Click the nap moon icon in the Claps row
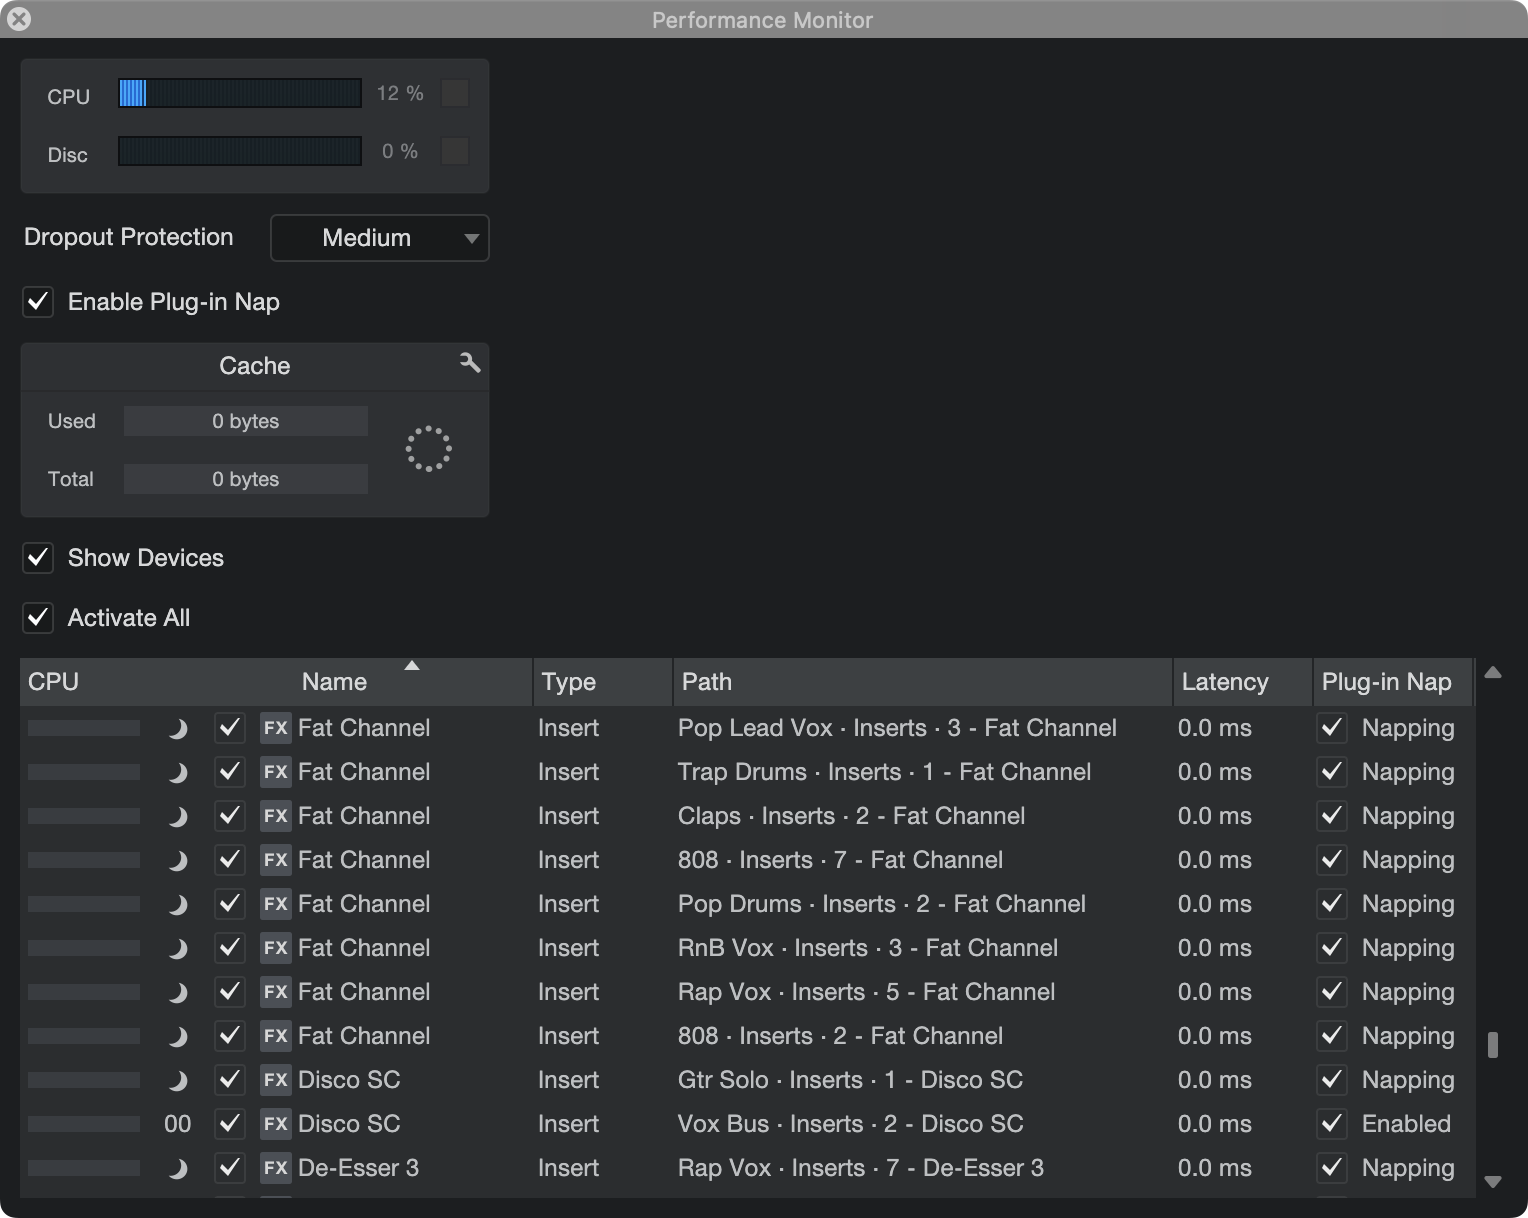This screenshot has height=1218, width=1528. pyautogui.click(x=178, y=817)
